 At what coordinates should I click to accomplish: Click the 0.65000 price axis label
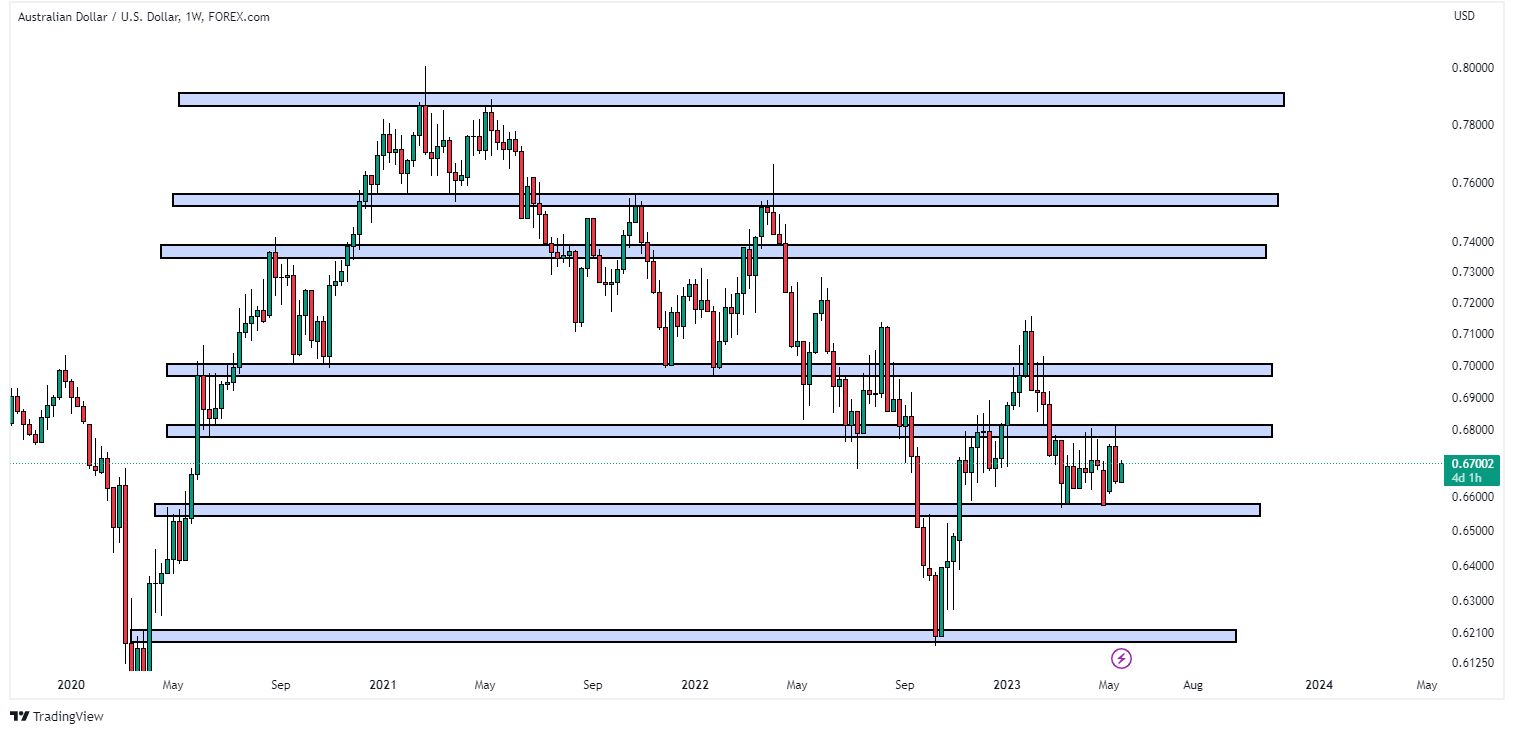(x=1472, y=530)
